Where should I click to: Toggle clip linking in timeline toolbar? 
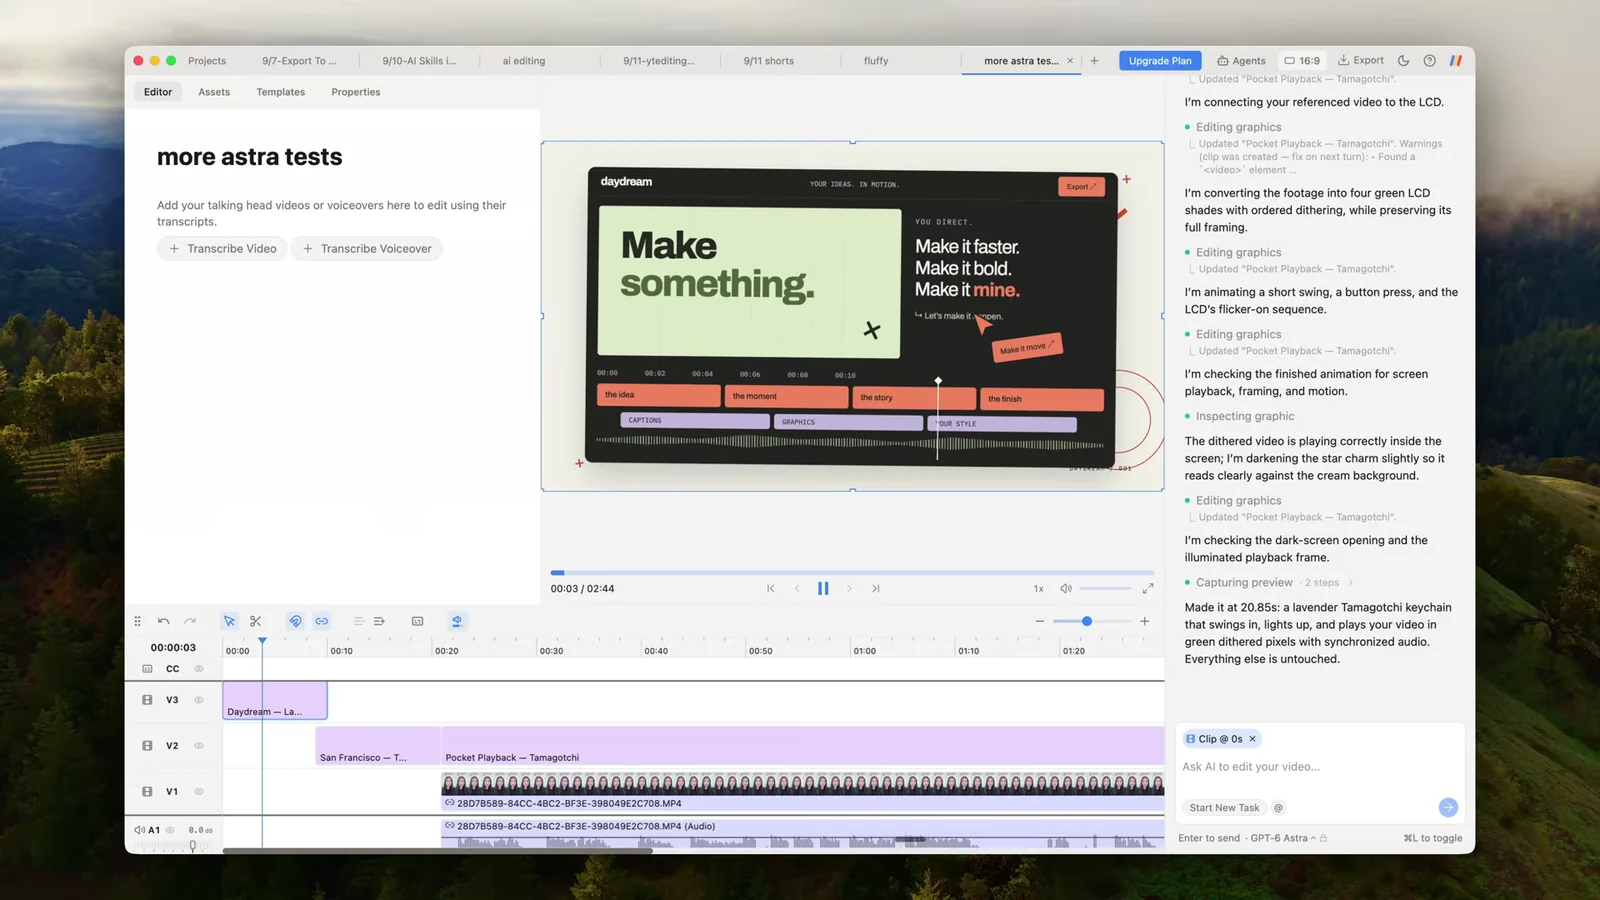[322, 621]
